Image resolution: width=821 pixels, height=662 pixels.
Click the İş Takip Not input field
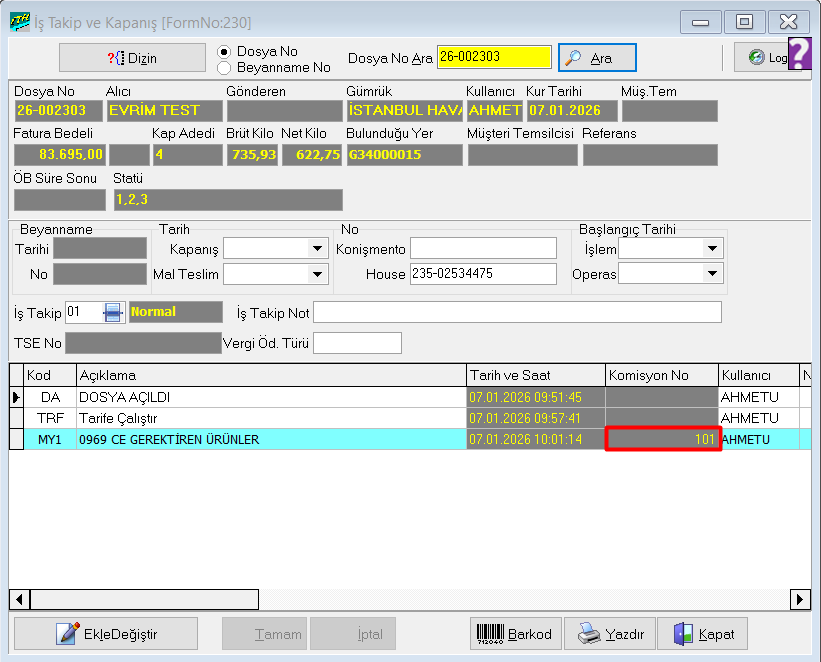pyautogui.click(x=517, y=313)
